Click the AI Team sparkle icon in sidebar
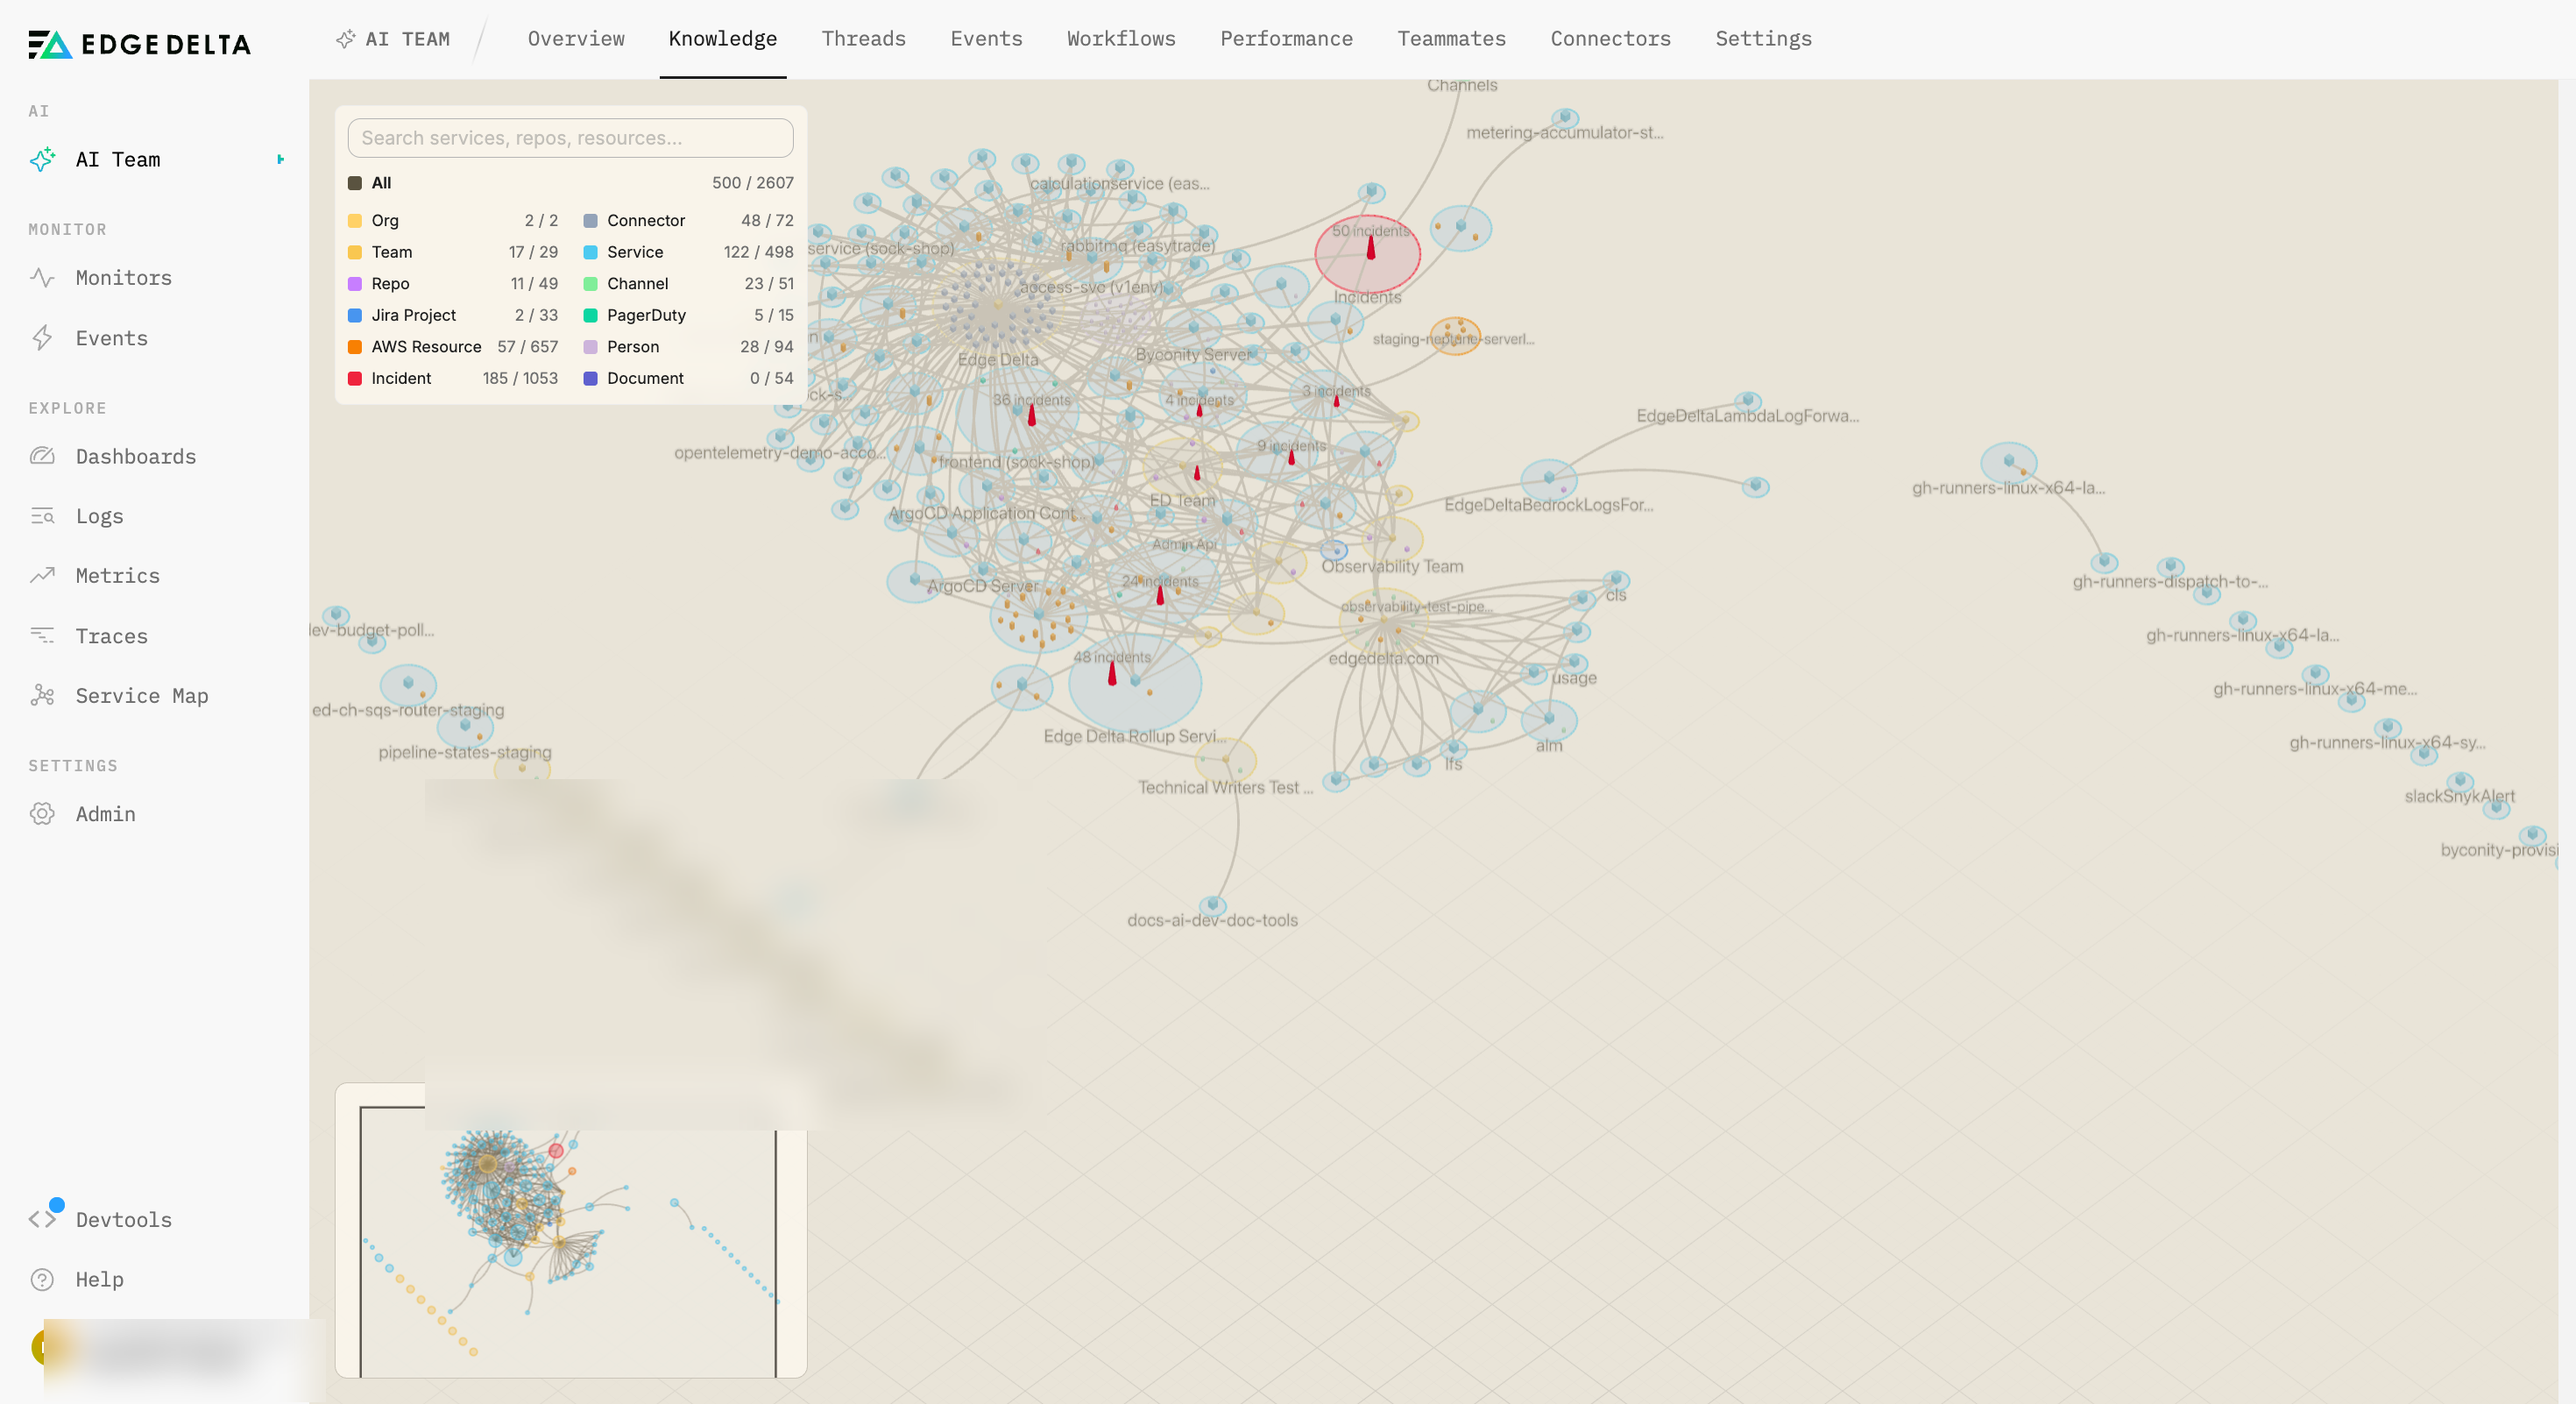The height and width of the screenshot is (1404, 2576). click(42, 159)
